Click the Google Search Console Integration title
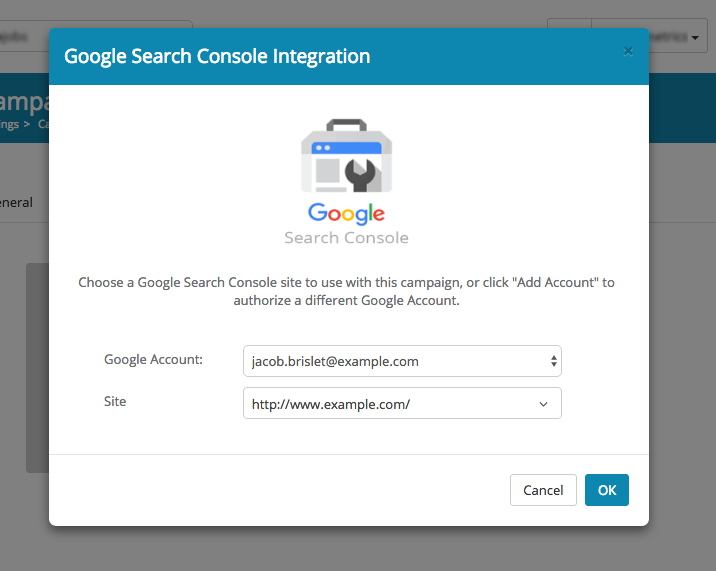The width and height of the screenshot is (716, 571). click(217, 56)
